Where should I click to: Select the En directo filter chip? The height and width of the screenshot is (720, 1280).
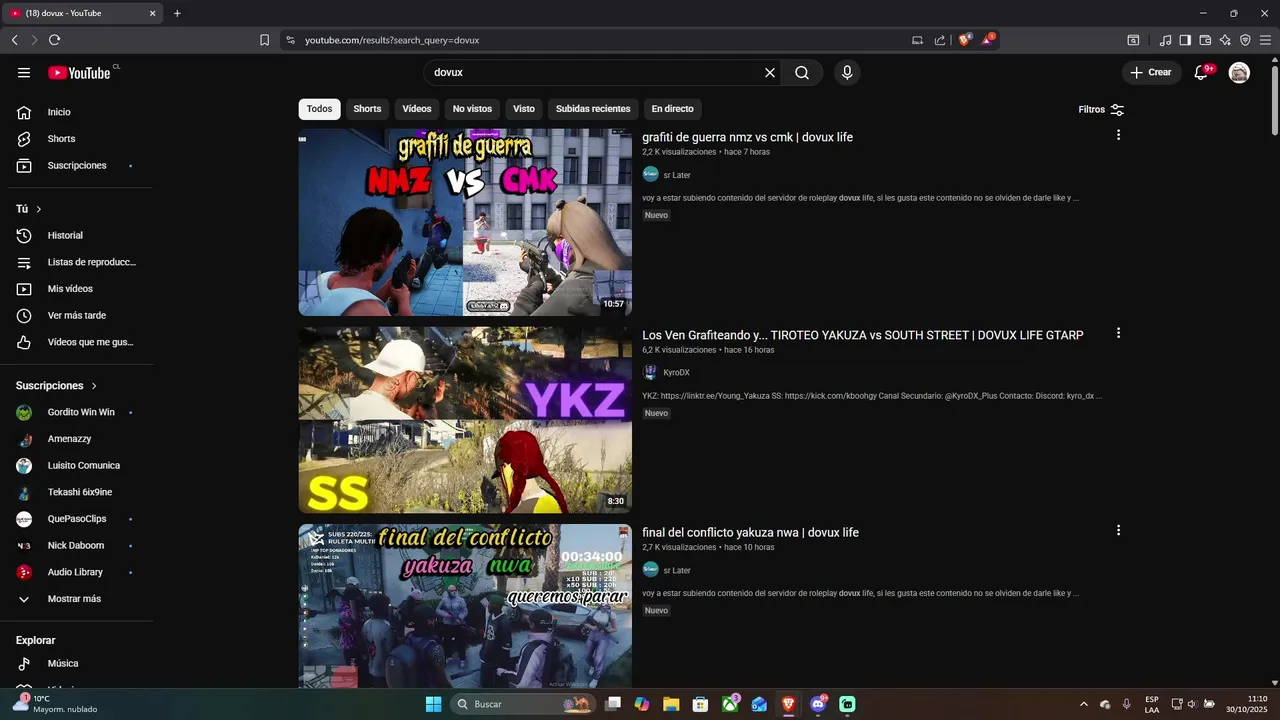(x=672, y=109)
